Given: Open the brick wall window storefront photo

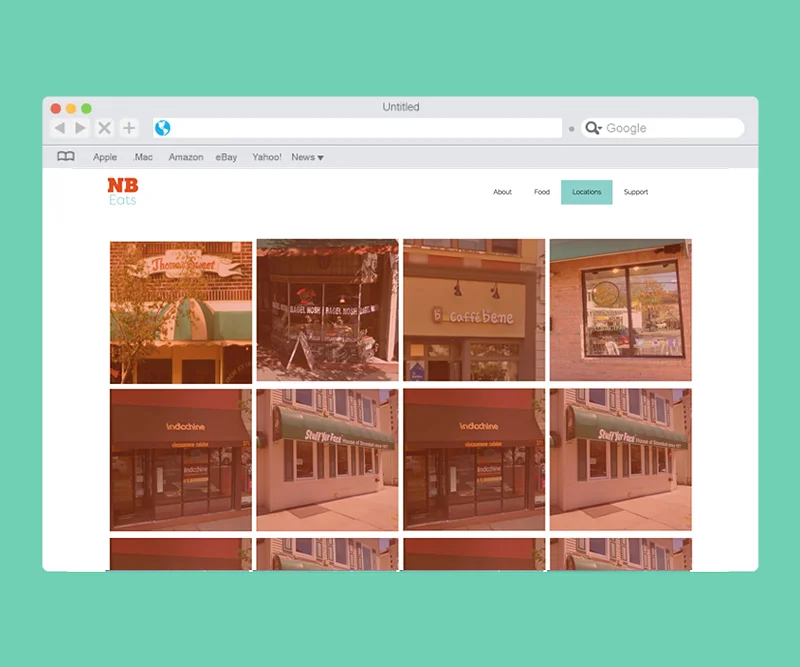Looking at the screenshot, I should pyautogui.click(x=621, y=310).
